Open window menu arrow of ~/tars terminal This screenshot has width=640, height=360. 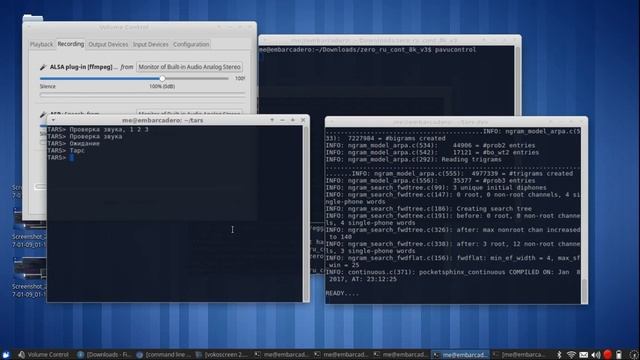(53, 120)
